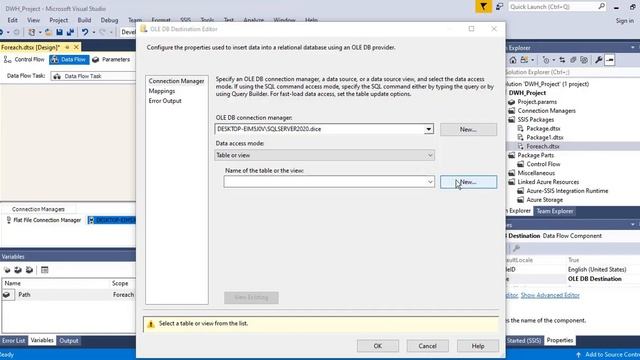Click the Delete Variable icon
Image resolution: width=640 pixels, height=360 pixels.
[x=29, y=270]
